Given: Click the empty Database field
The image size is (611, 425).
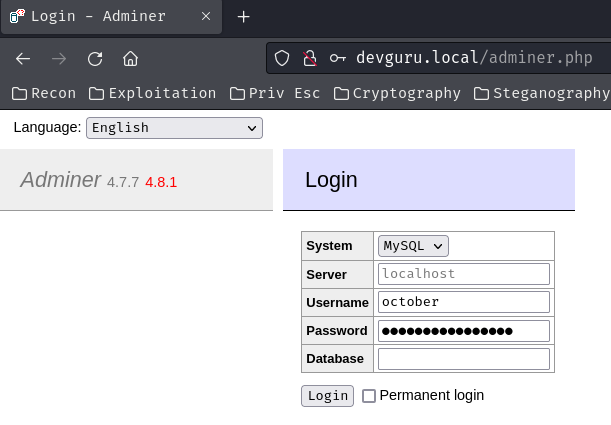Looking at the screenshot, I should click(x=464, y=359).
